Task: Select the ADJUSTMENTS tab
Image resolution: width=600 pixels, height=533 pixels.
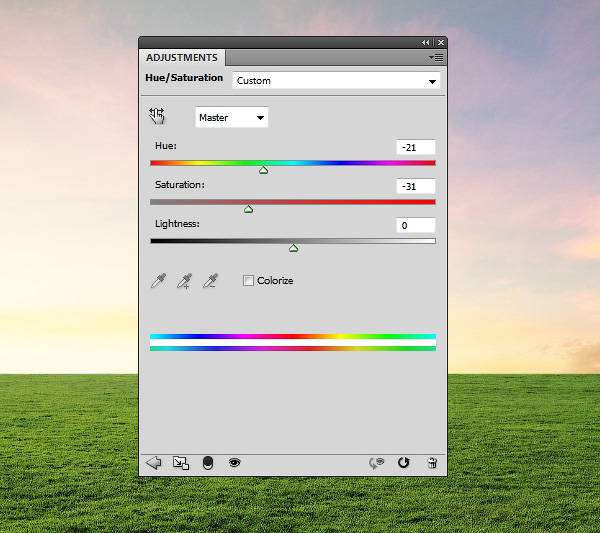Action: coord(182,57)
